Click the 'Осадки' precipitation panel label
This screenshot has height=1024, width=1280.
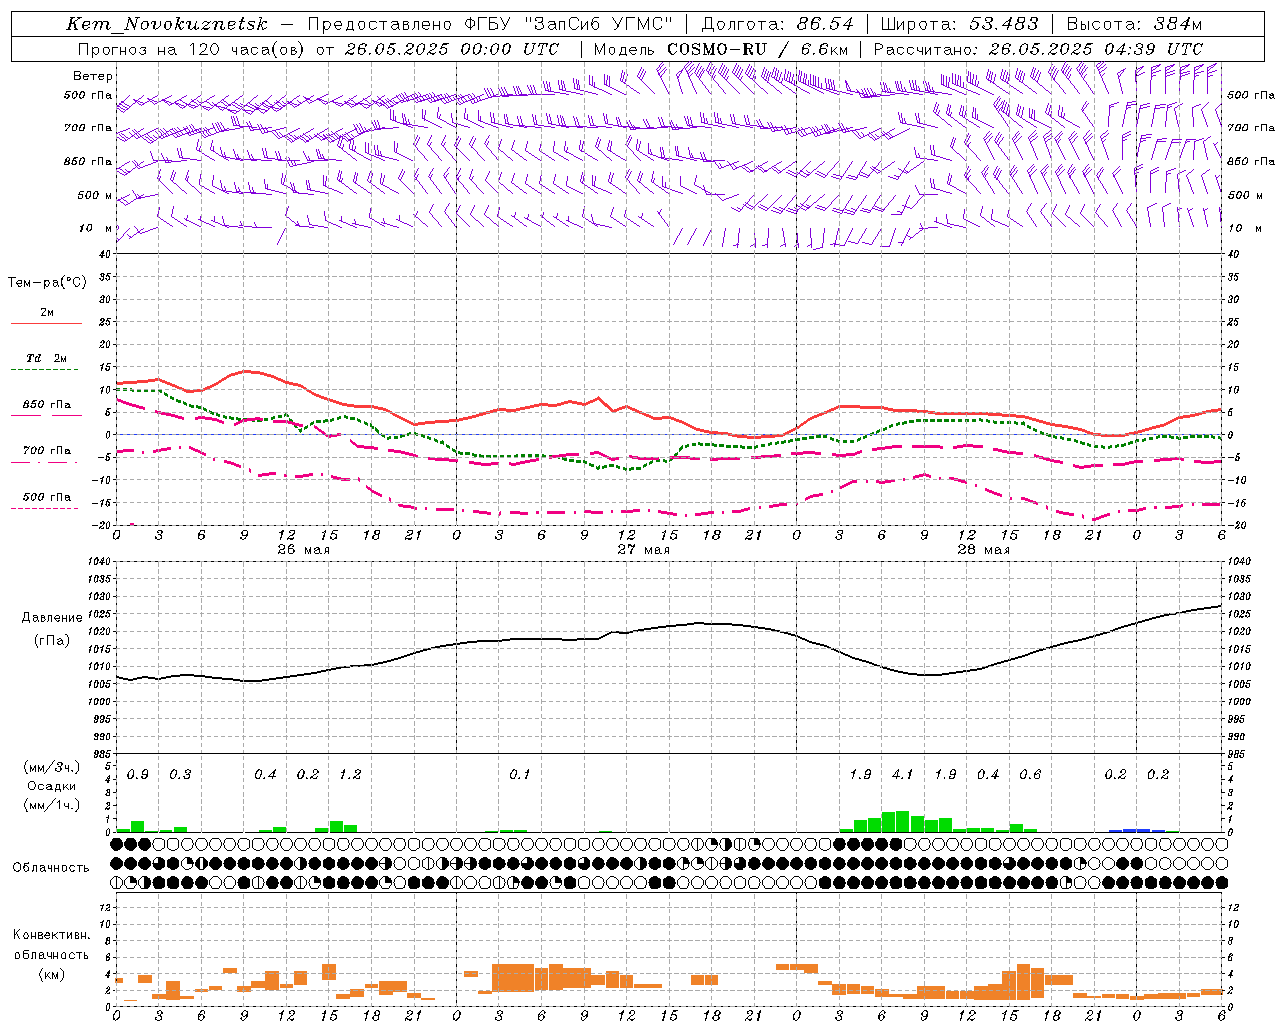[x=52, y=786]
